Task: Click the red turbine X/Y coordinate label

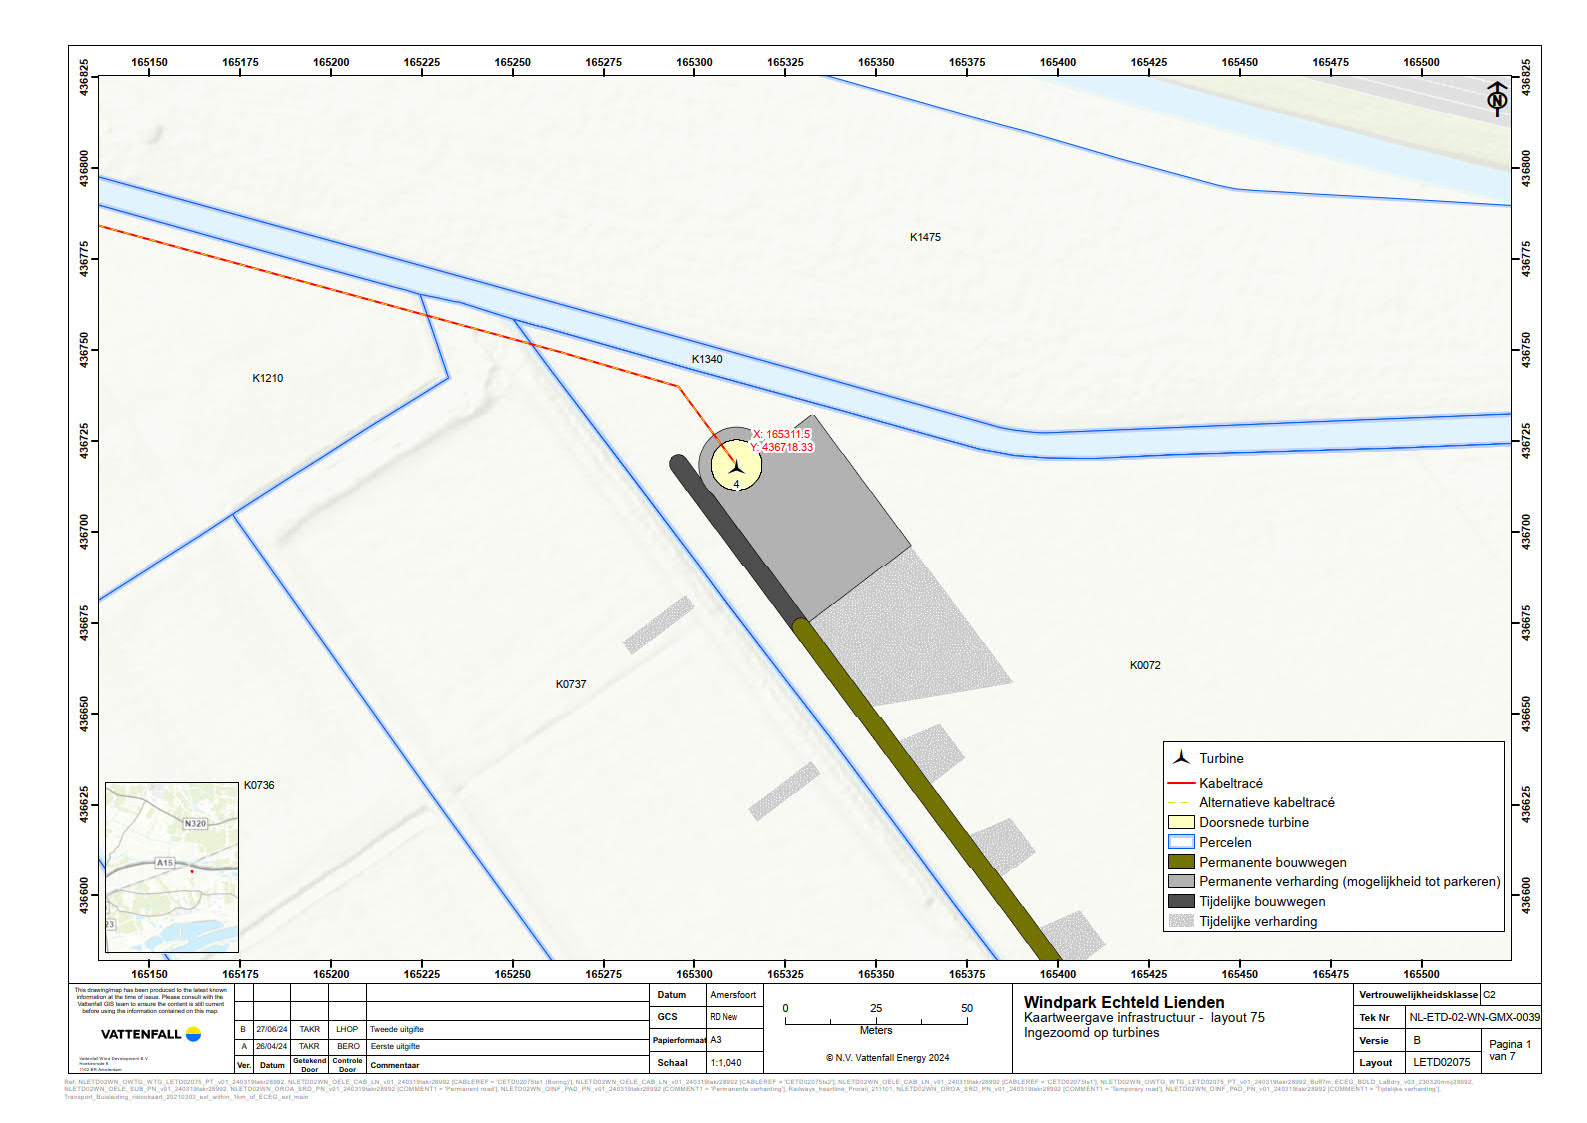Action: (x=781, y=441)
